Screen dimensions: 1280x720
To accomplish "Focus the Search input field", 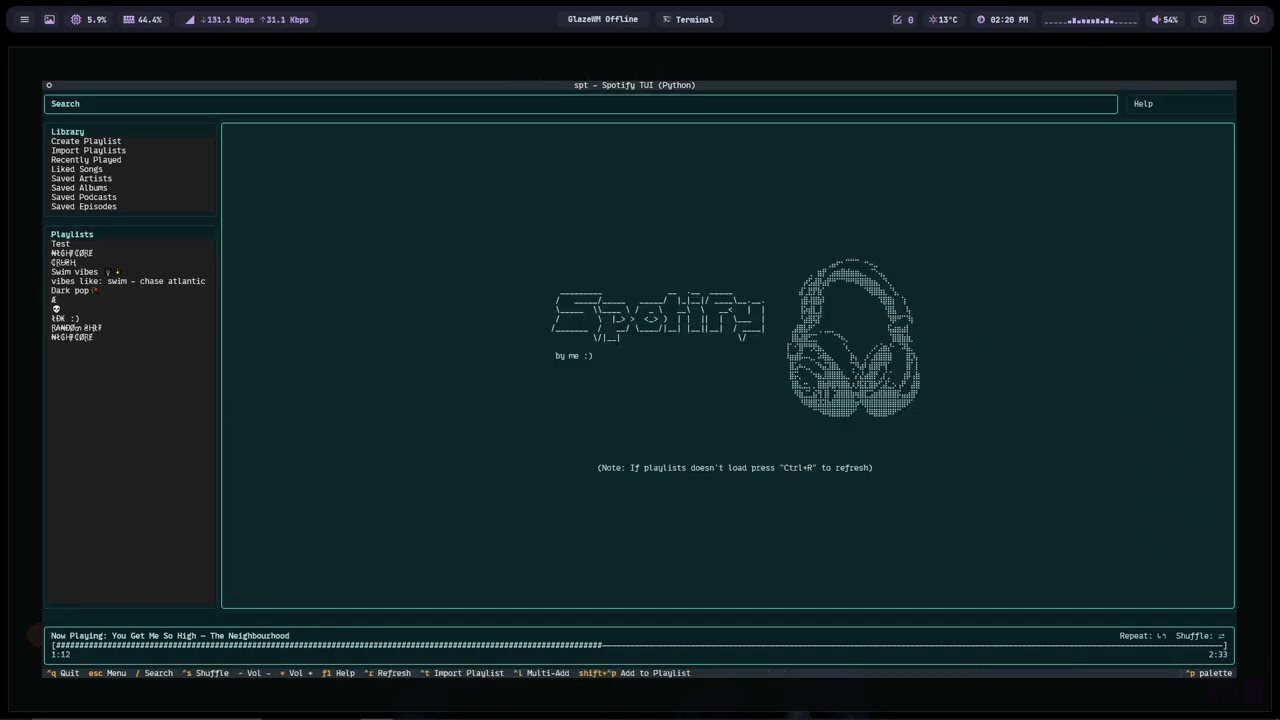I will point(581,104).
